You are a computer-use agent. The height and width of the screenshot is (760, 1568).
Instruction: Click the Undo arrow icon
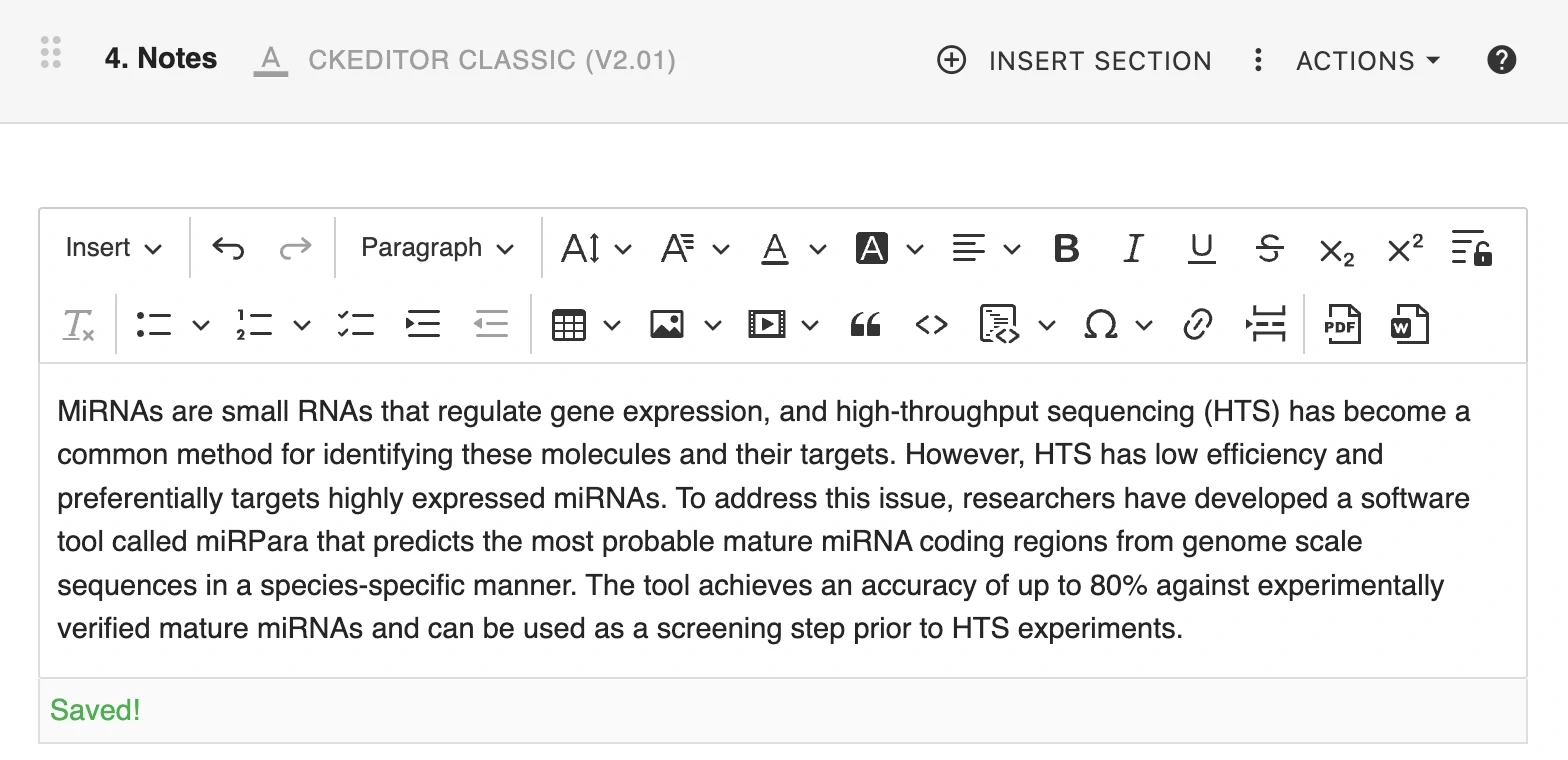click(x=228, y=248)
